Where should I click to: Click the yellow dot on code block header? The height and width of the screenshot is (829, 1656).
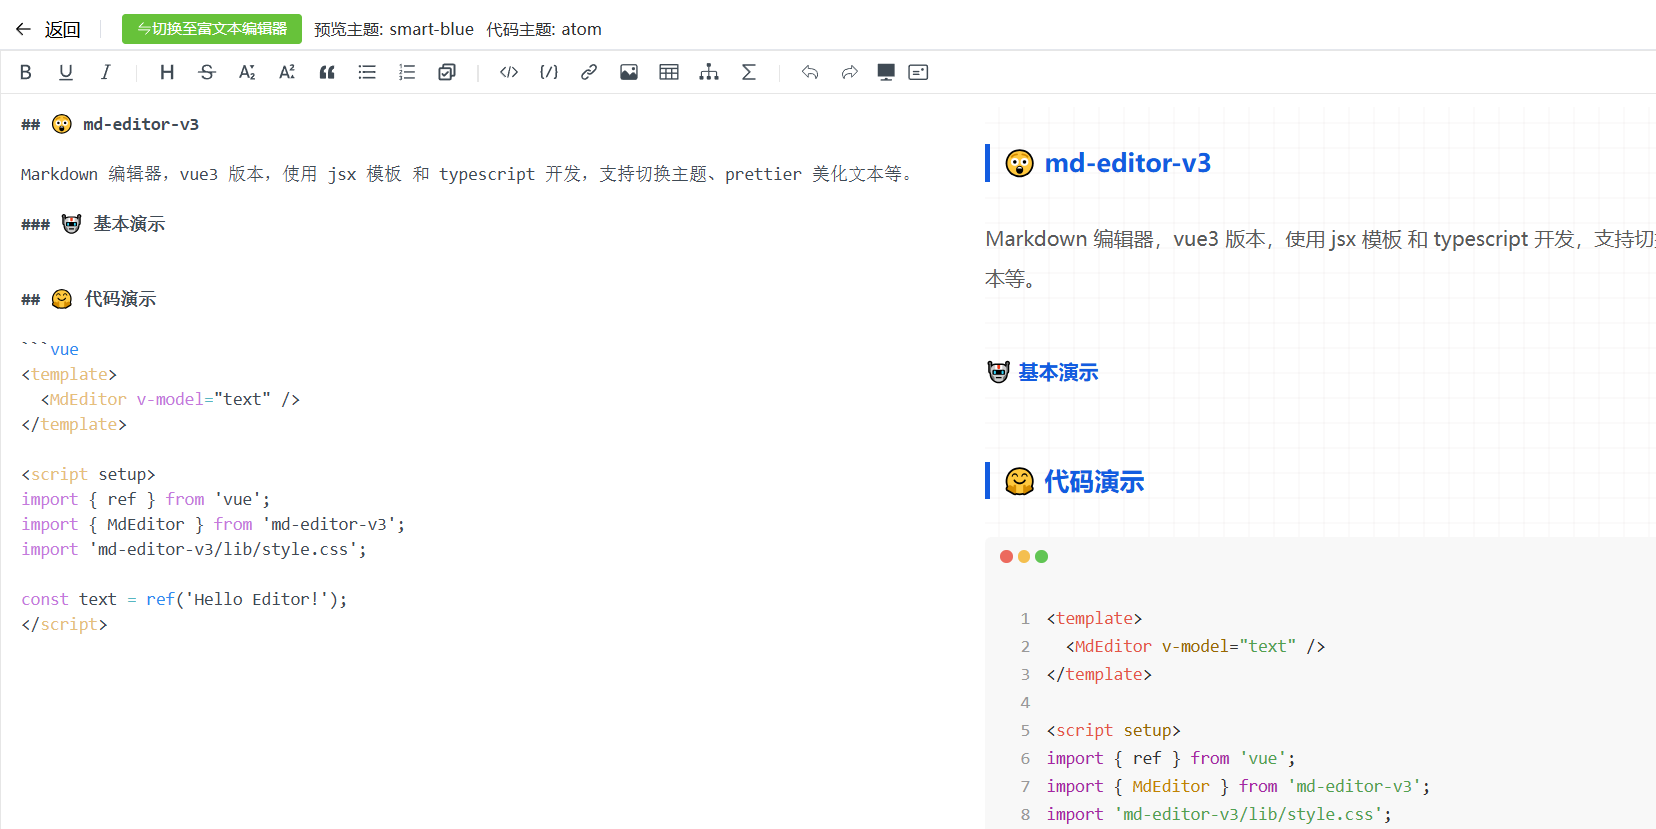1024,556
